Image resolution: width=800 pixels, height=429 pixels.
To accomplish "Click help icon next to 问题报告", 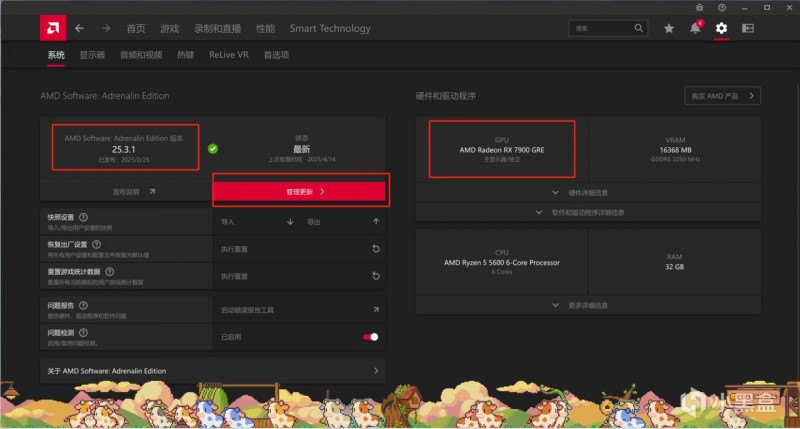I will 83,306.
